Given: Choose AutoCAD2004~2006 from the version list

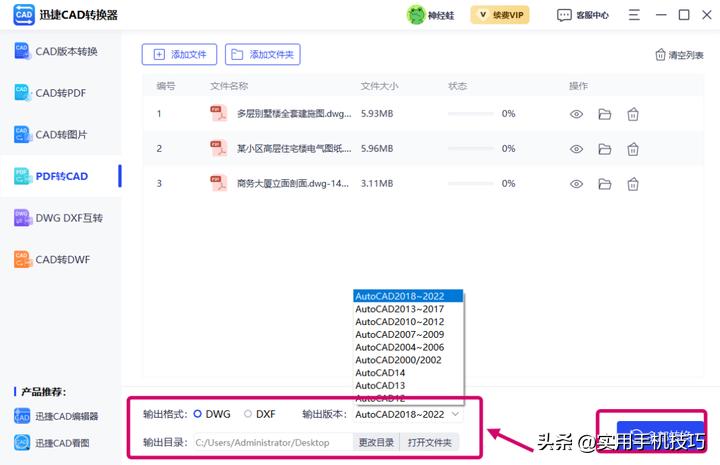Looking at the screenshot, I should point(408,347).
